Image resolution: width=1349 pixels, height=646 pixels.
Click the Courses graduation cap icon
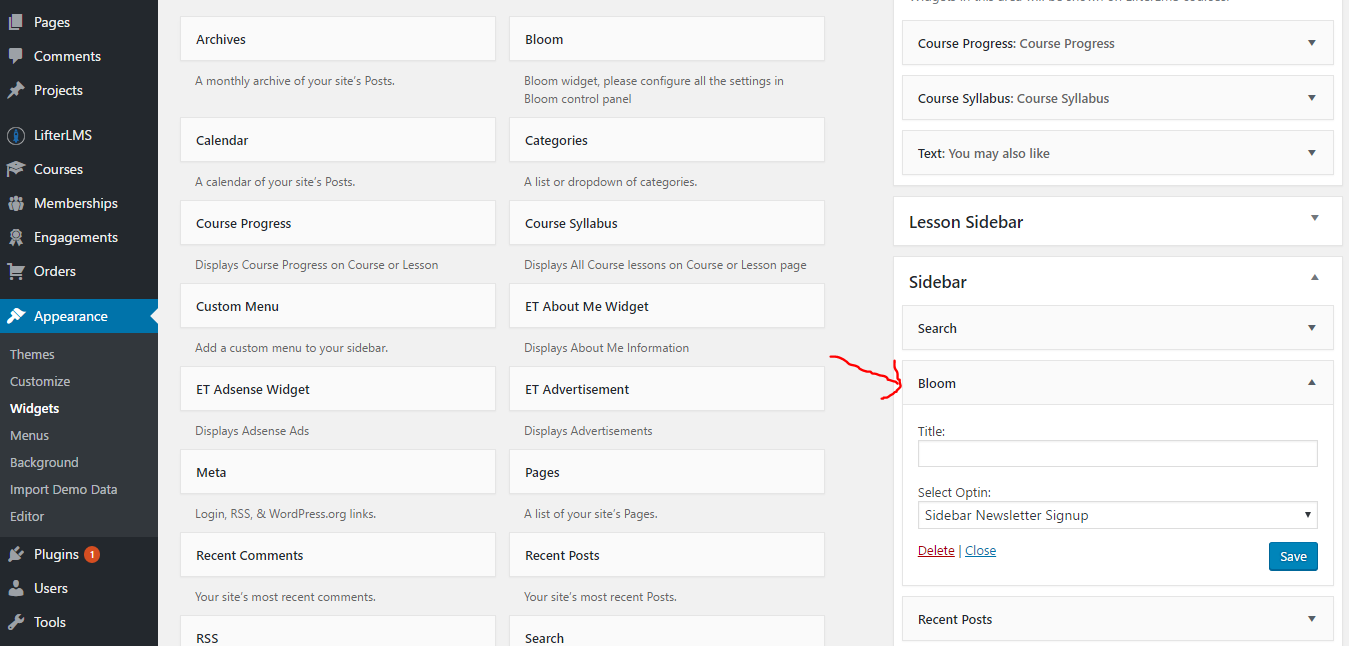point(16,169)
